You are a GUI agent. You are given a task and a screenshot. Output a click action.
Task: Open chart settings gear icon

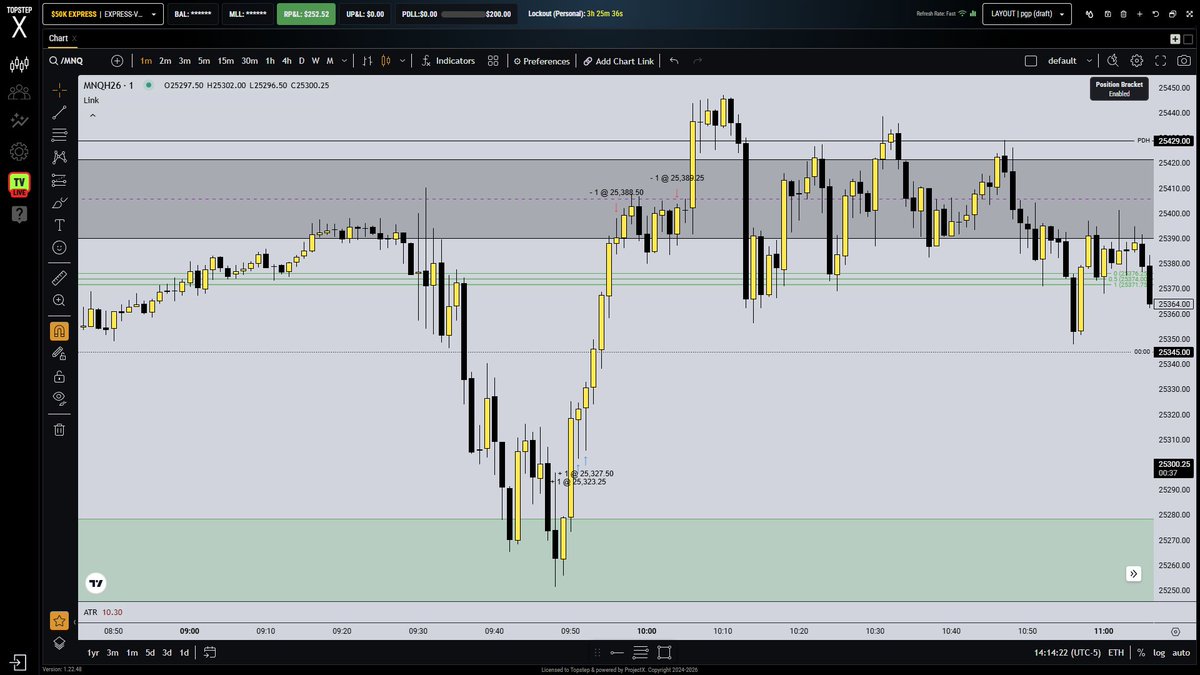tap(1136, 61)
